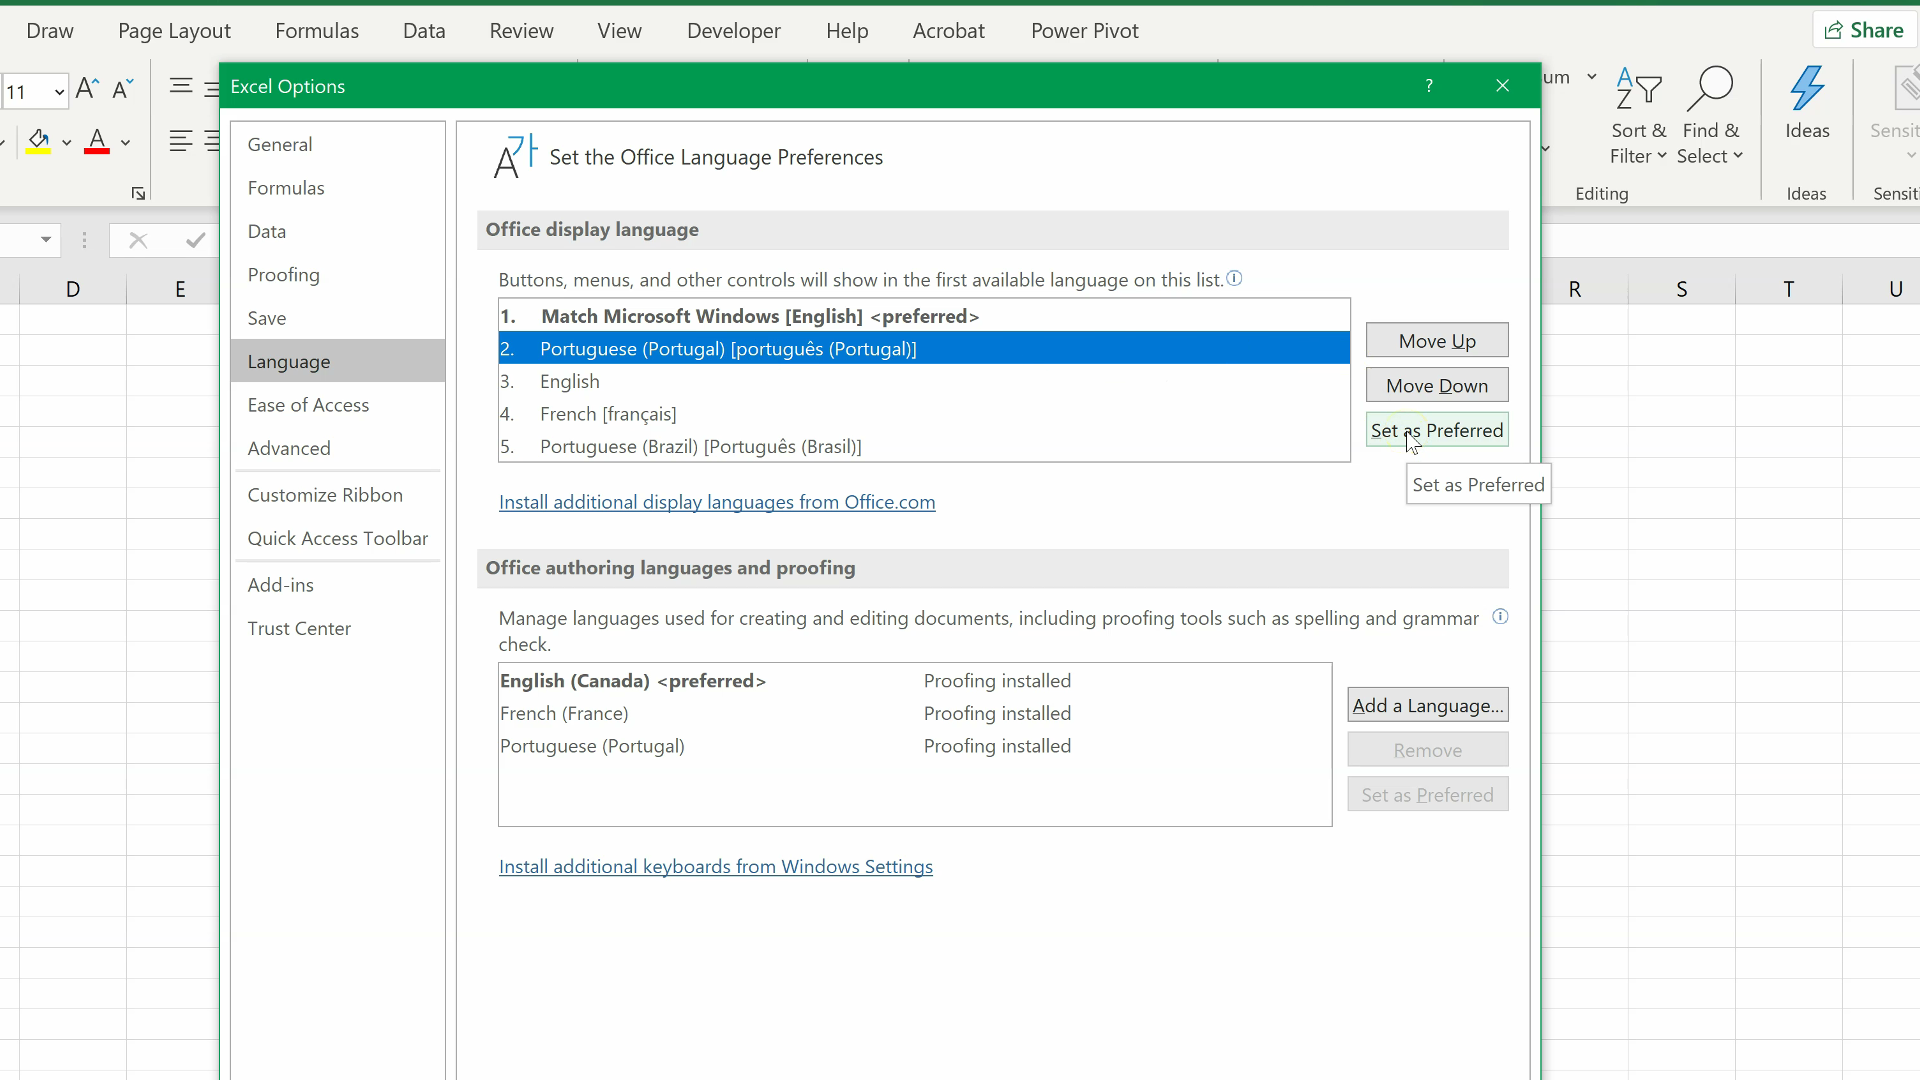The image size is (1920, 1080).
Task: Select English authoring language entry
Action: [632, 680]
